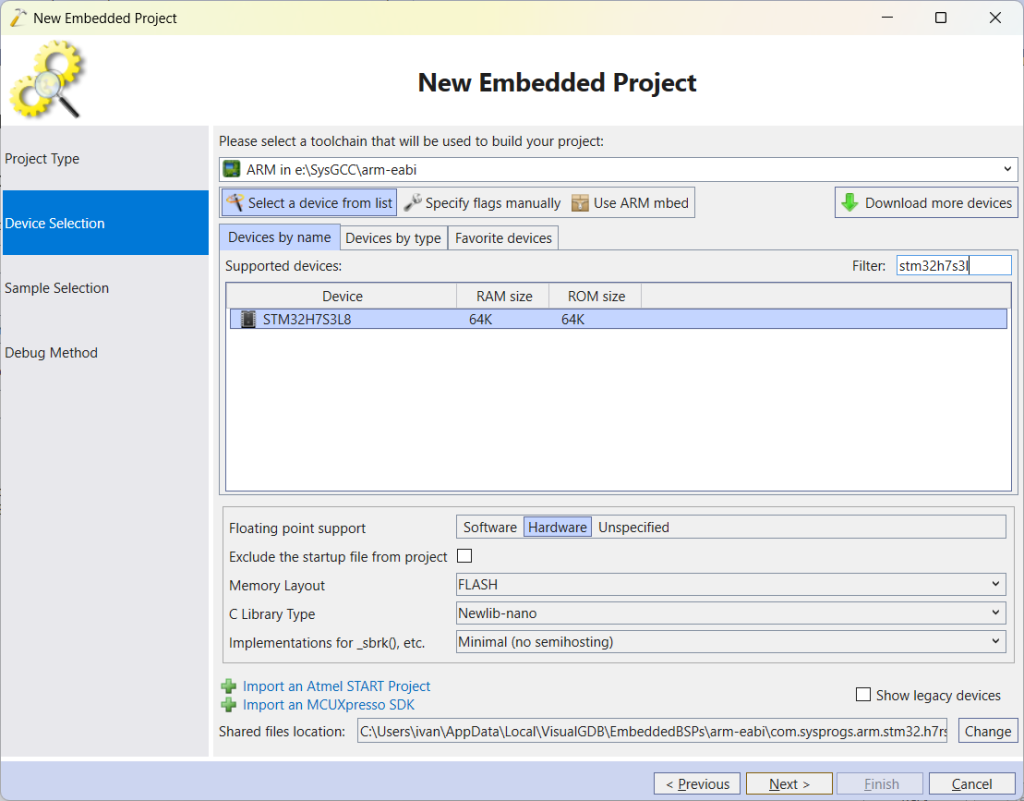Click the Use ARM mbed icon button
Screen dimensions: 1024x801
[x=580, y=202]
